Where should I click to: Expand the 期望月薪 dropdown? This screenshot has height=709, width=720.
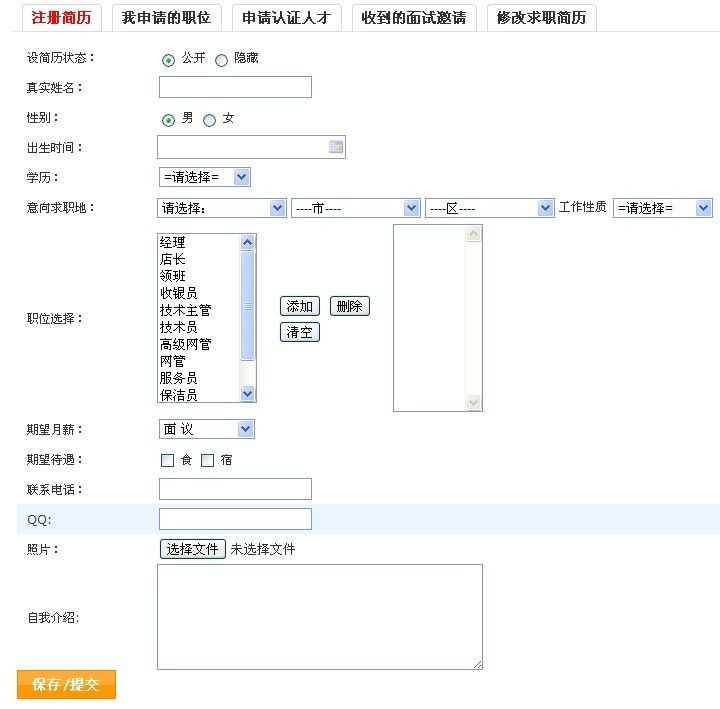[207, 429]
